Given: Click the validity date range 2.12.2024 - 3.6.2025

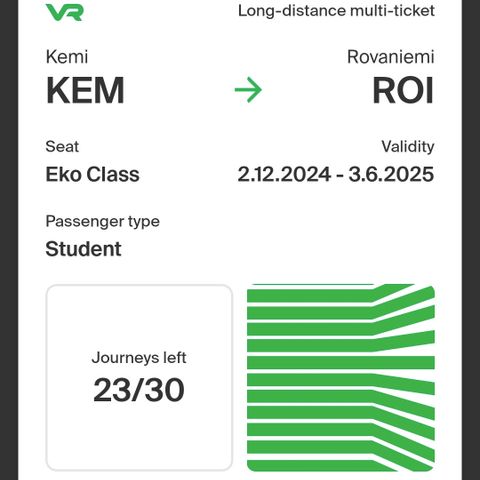Looking at the screenshot, I should point(336,174).
